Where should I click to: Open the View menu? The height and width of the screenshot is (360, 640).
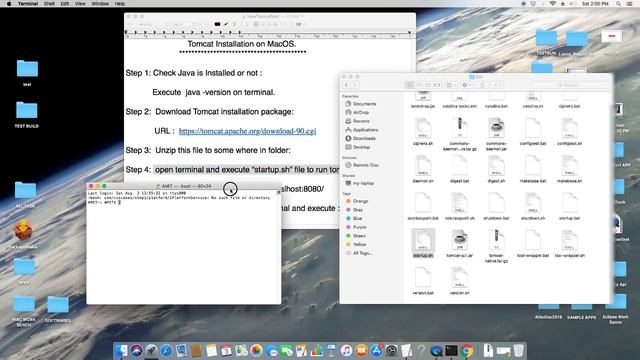tap(80, 4)
